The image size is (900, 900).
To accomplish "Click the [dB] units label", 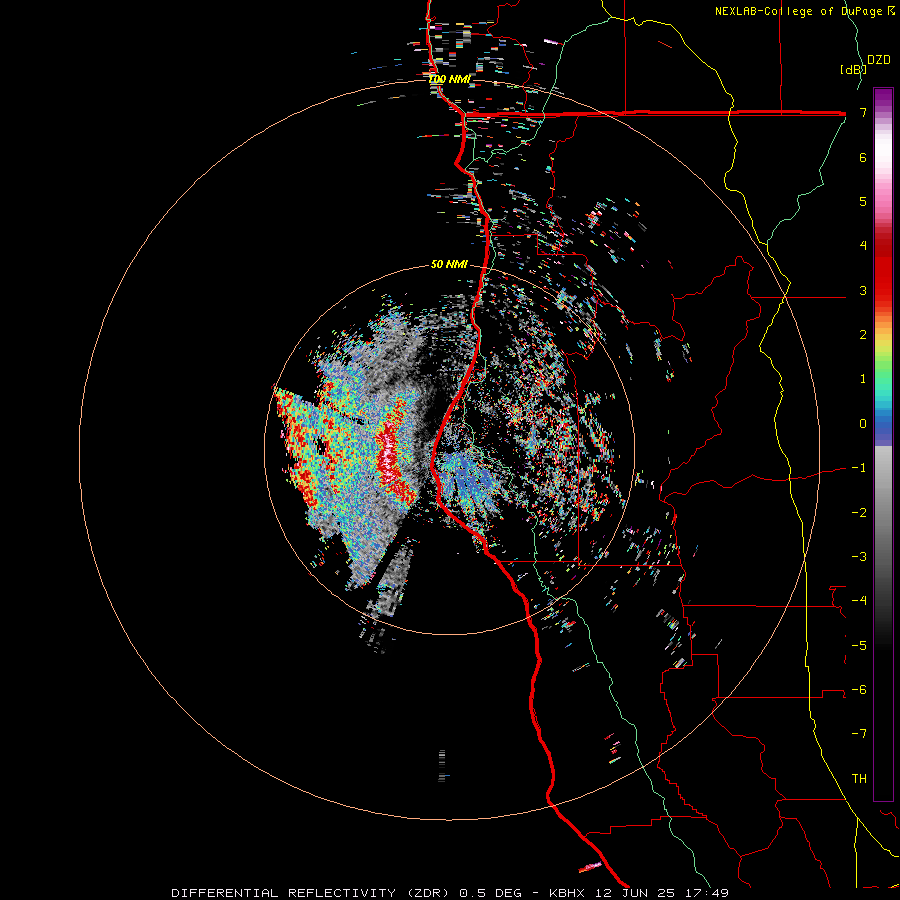I will pyautogui.click(x=853, y=69).
